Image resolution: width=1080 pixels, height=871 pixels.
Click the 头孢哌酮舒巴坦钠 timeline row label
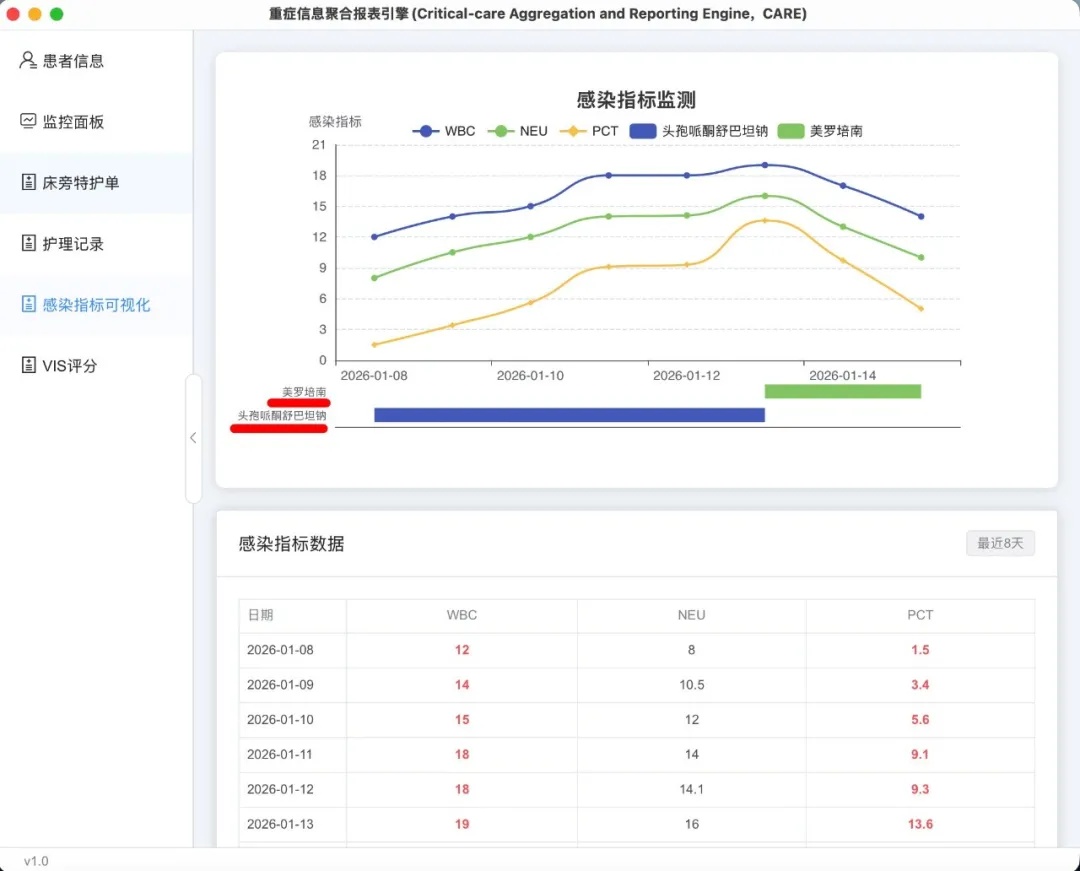click(282, 415)
